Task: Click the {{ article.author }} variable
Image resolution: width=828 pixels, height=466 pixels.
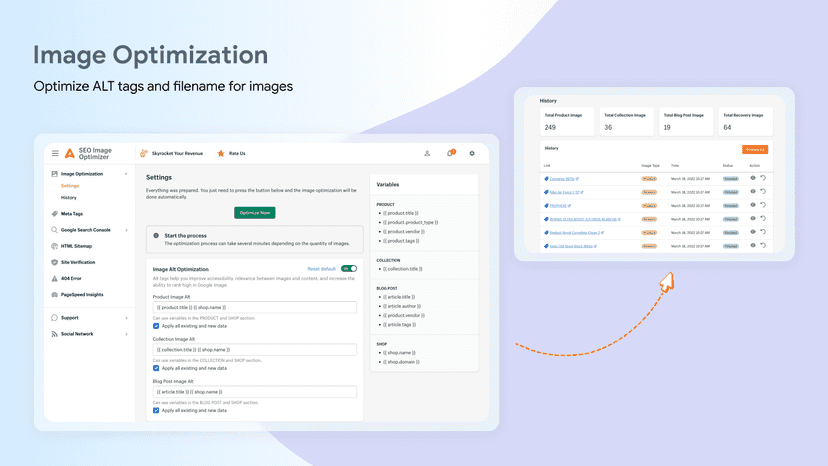Action: 402,306
